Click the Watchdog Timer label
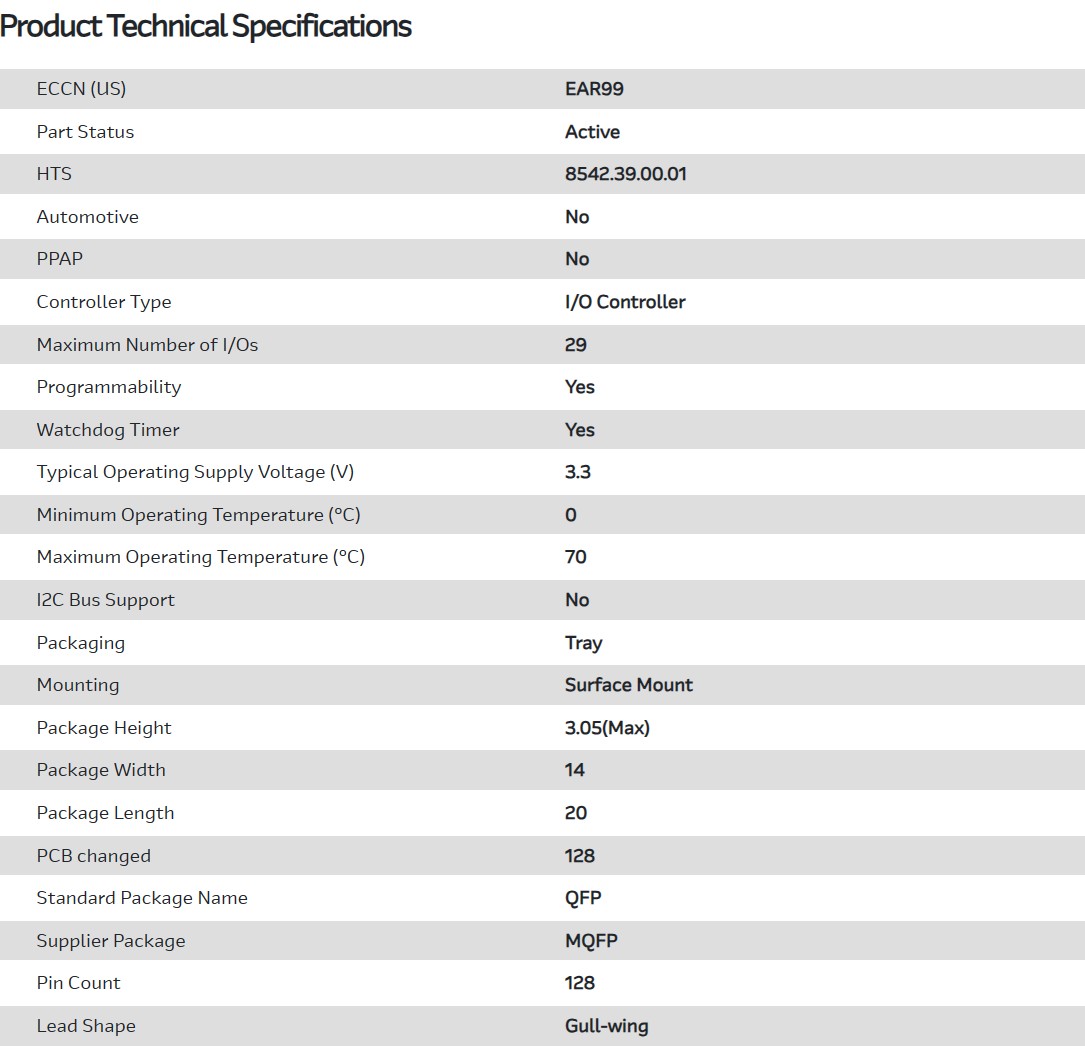This screenshot has height=1046, width=1085. pyautogui.click(x=108, y=430)
